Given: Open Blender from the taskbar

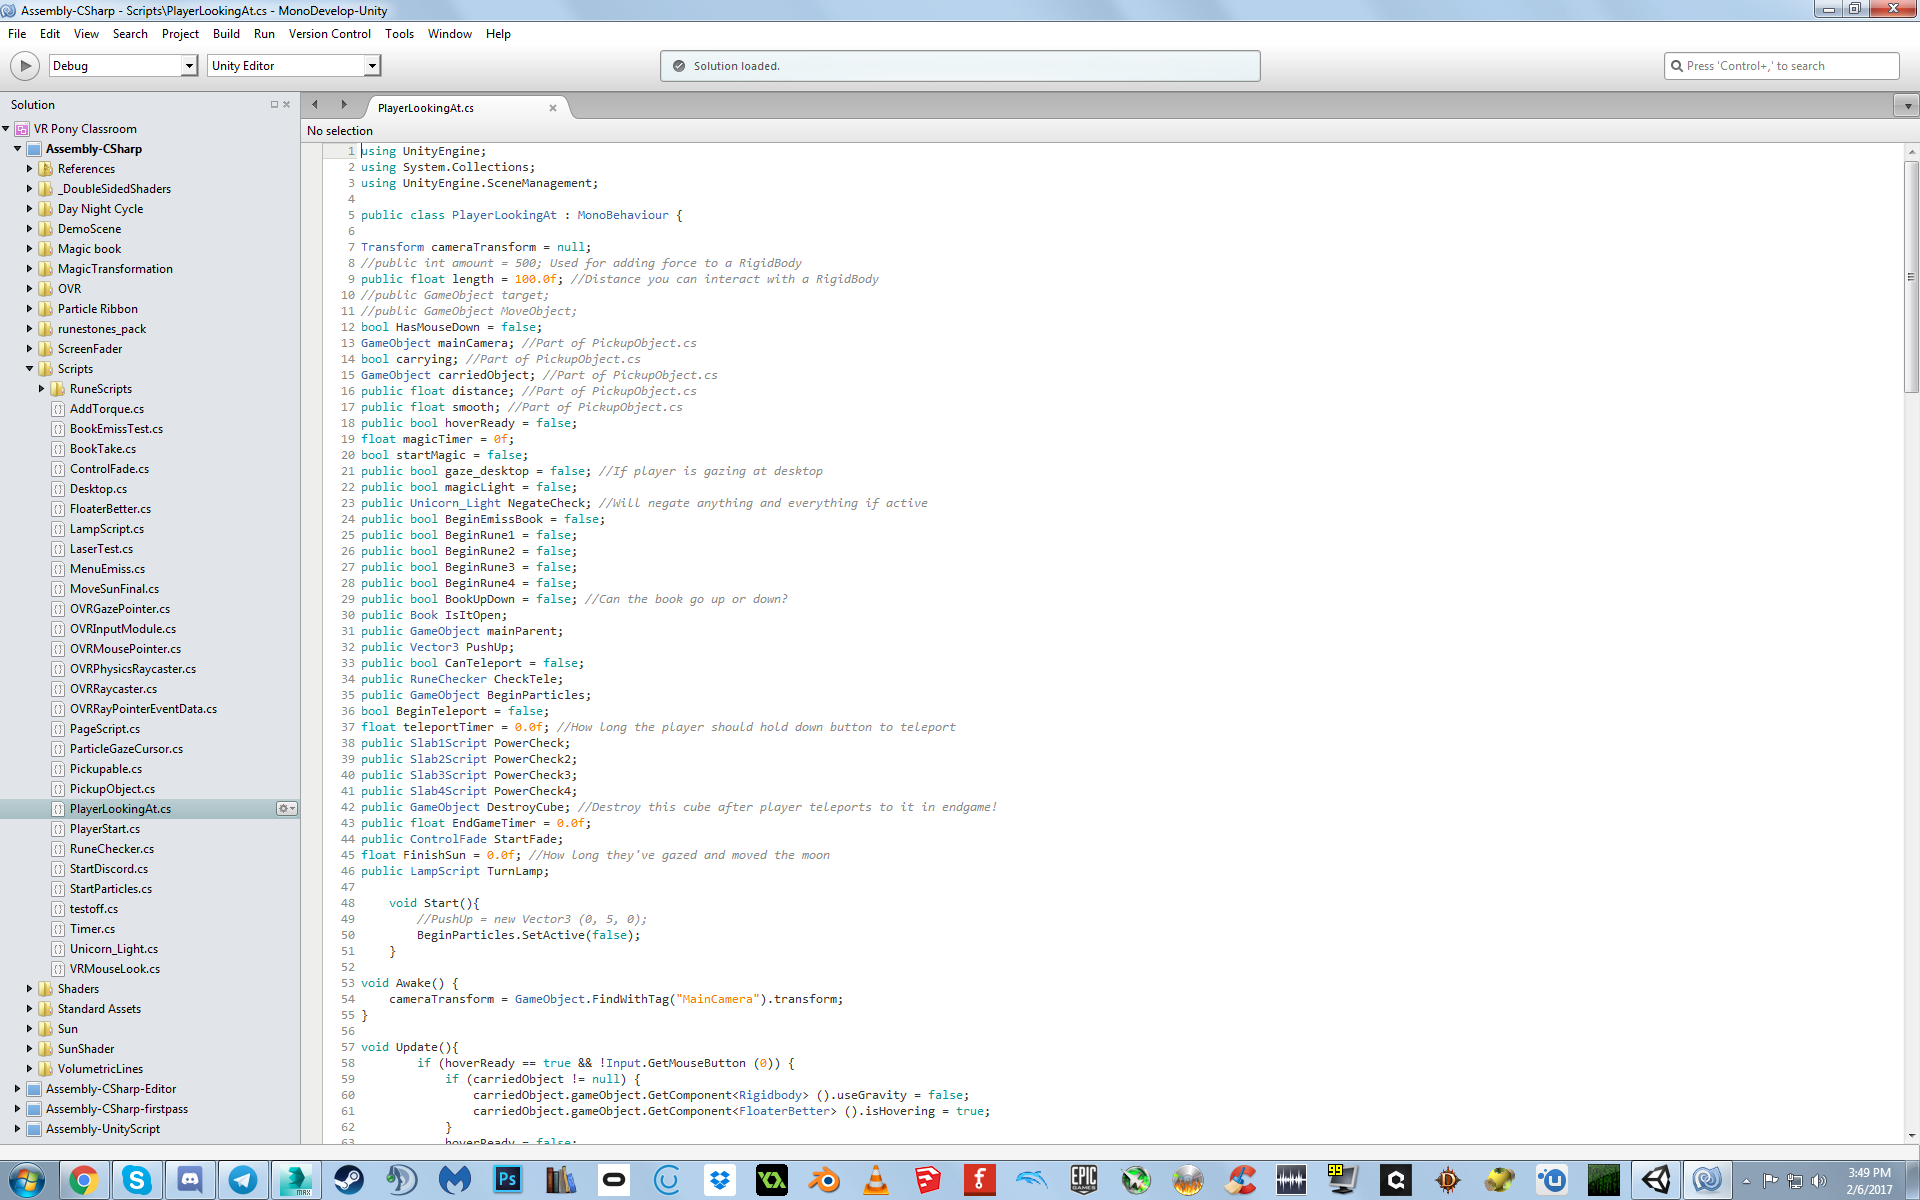Looking at the screenshot, I should [x=824, y=1181].
